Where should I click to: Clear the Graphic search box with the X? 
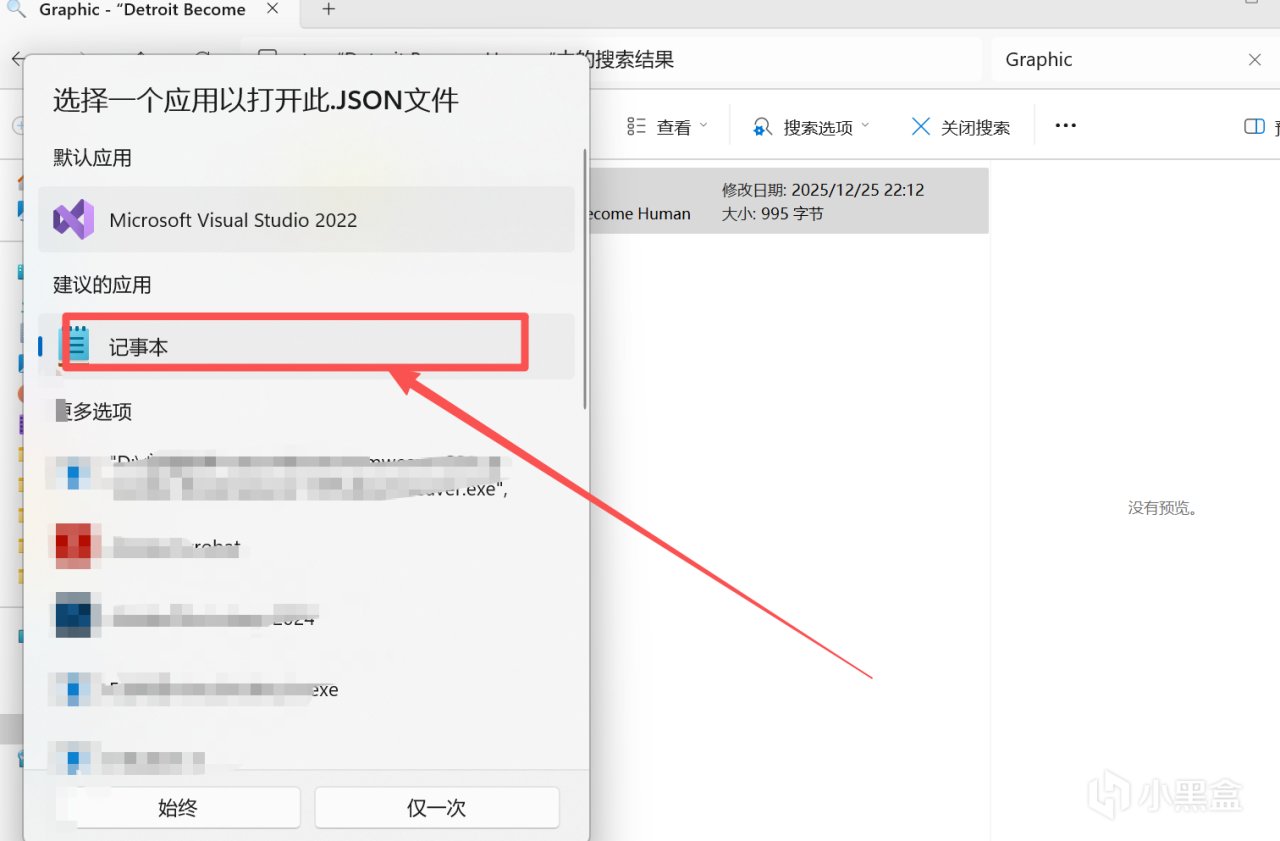[1255, 60]
